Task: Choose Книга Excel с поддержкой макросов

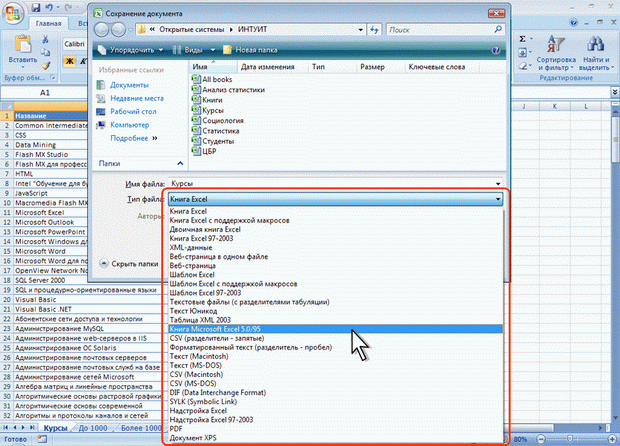Action: [x=335, y=220]
